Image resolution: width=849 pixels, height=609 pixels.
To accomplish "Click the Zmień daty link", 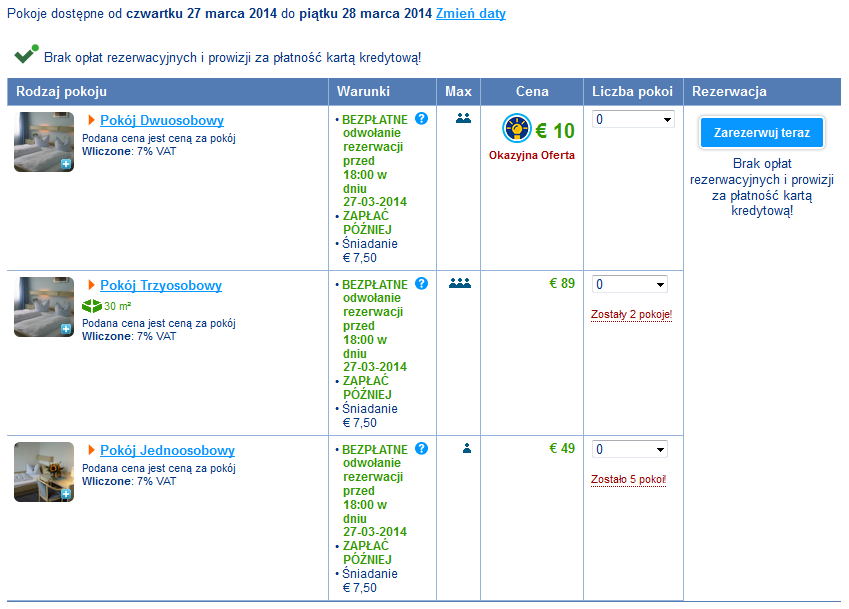I will click(x=471, y=14).
